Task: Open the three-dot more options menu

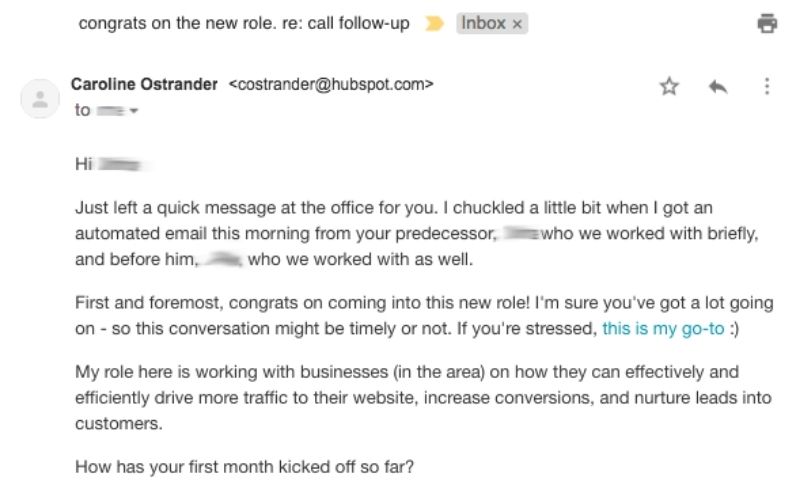Action: (767, 87)
